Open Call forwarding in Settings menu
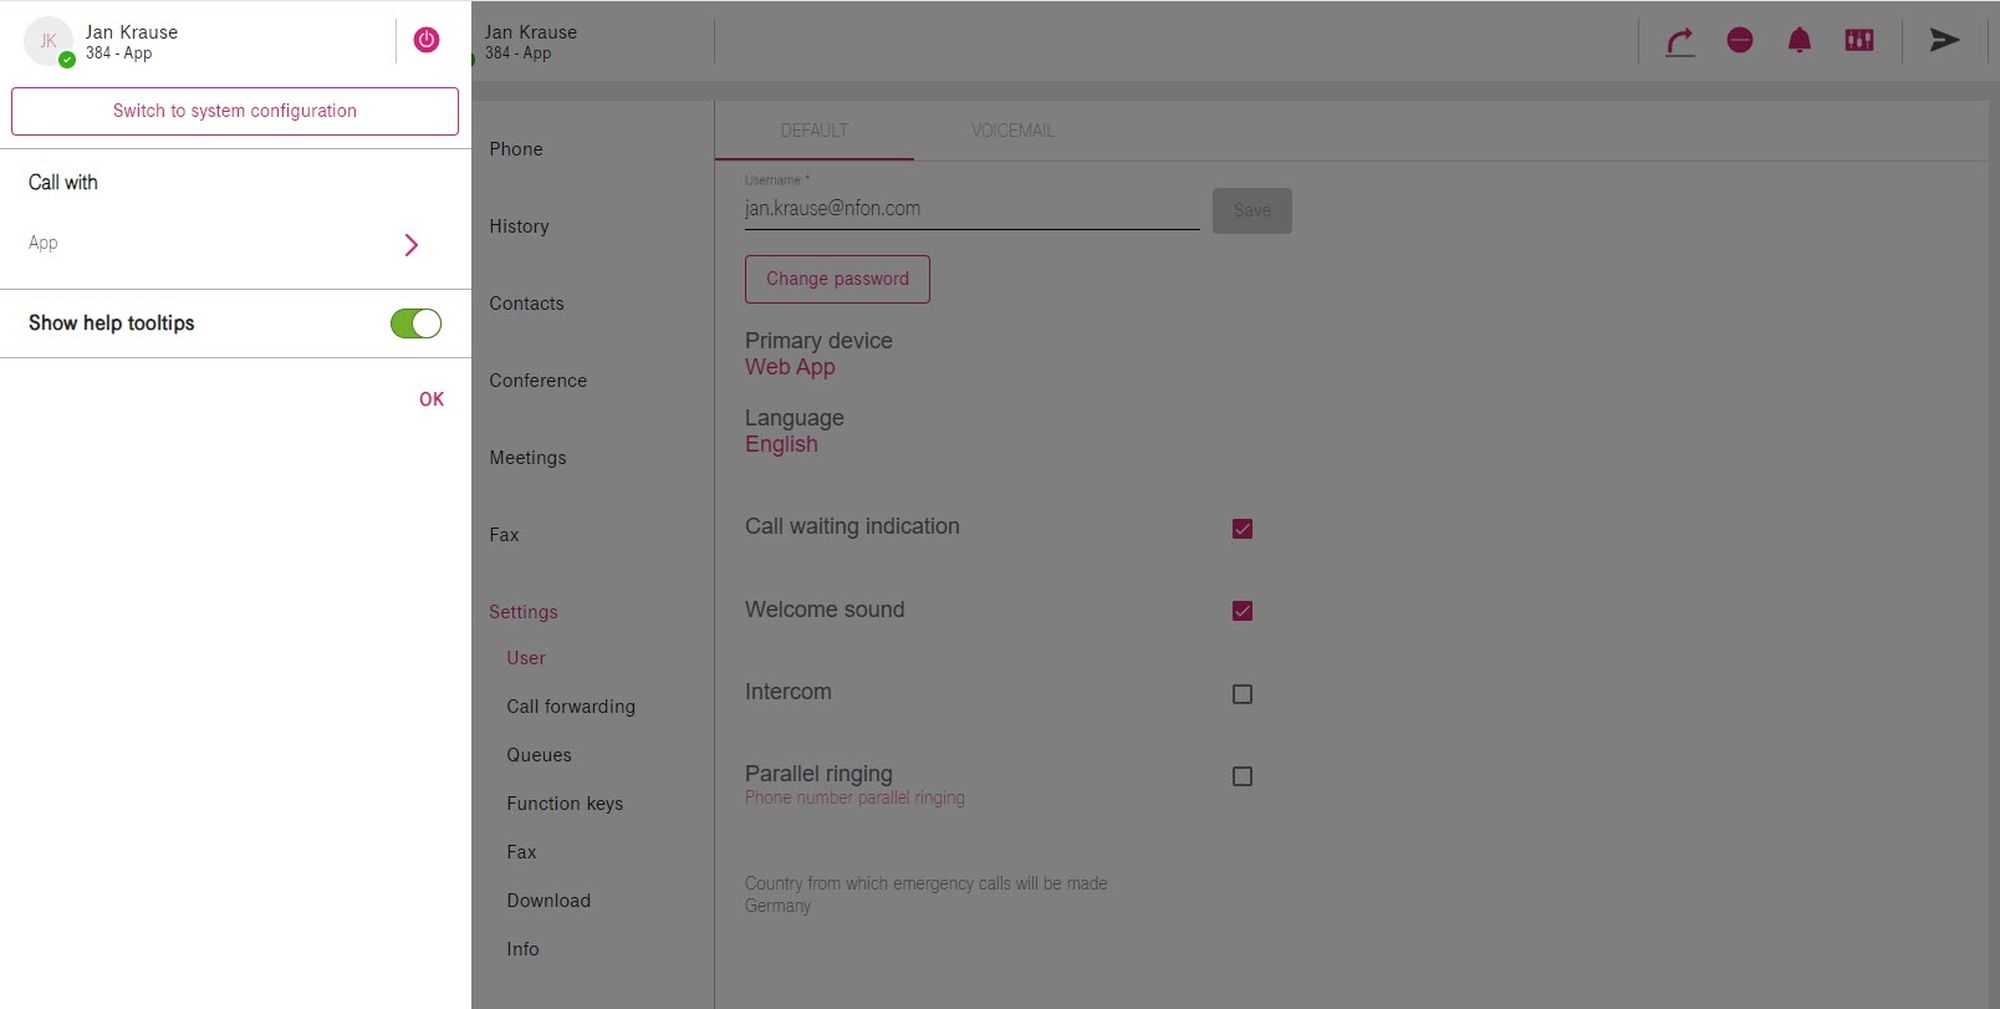 (x=570, y=706)
